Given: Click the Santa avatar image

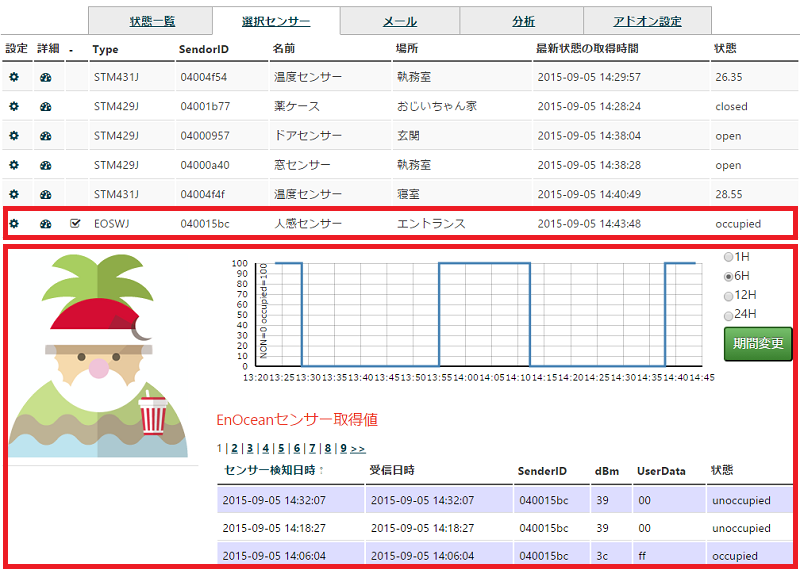Looking at the screenshot, I should pyautogui.click(x=98, y=356).
